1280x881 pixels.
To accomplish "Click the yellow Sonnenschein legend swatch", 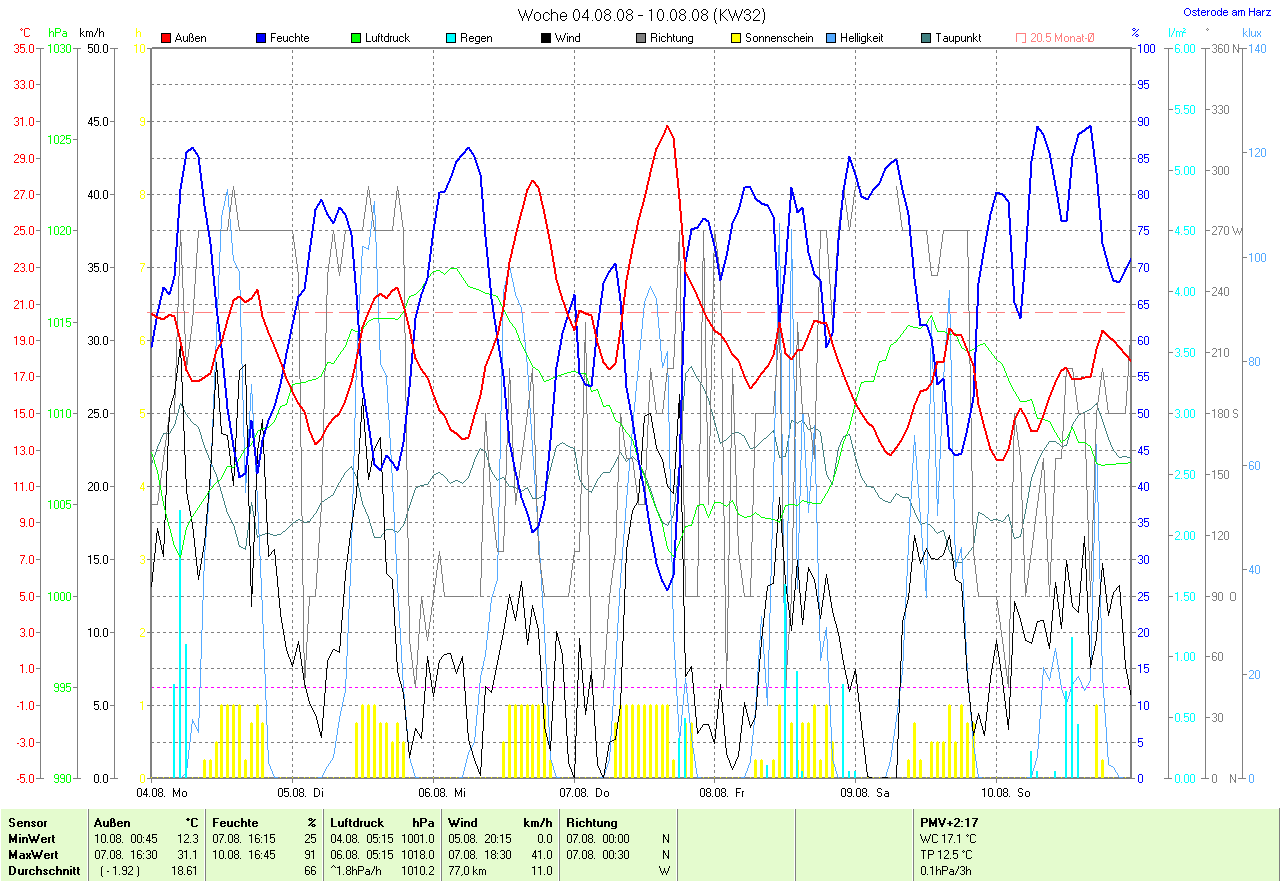I will pyautogui.click(x=736, y=38).
